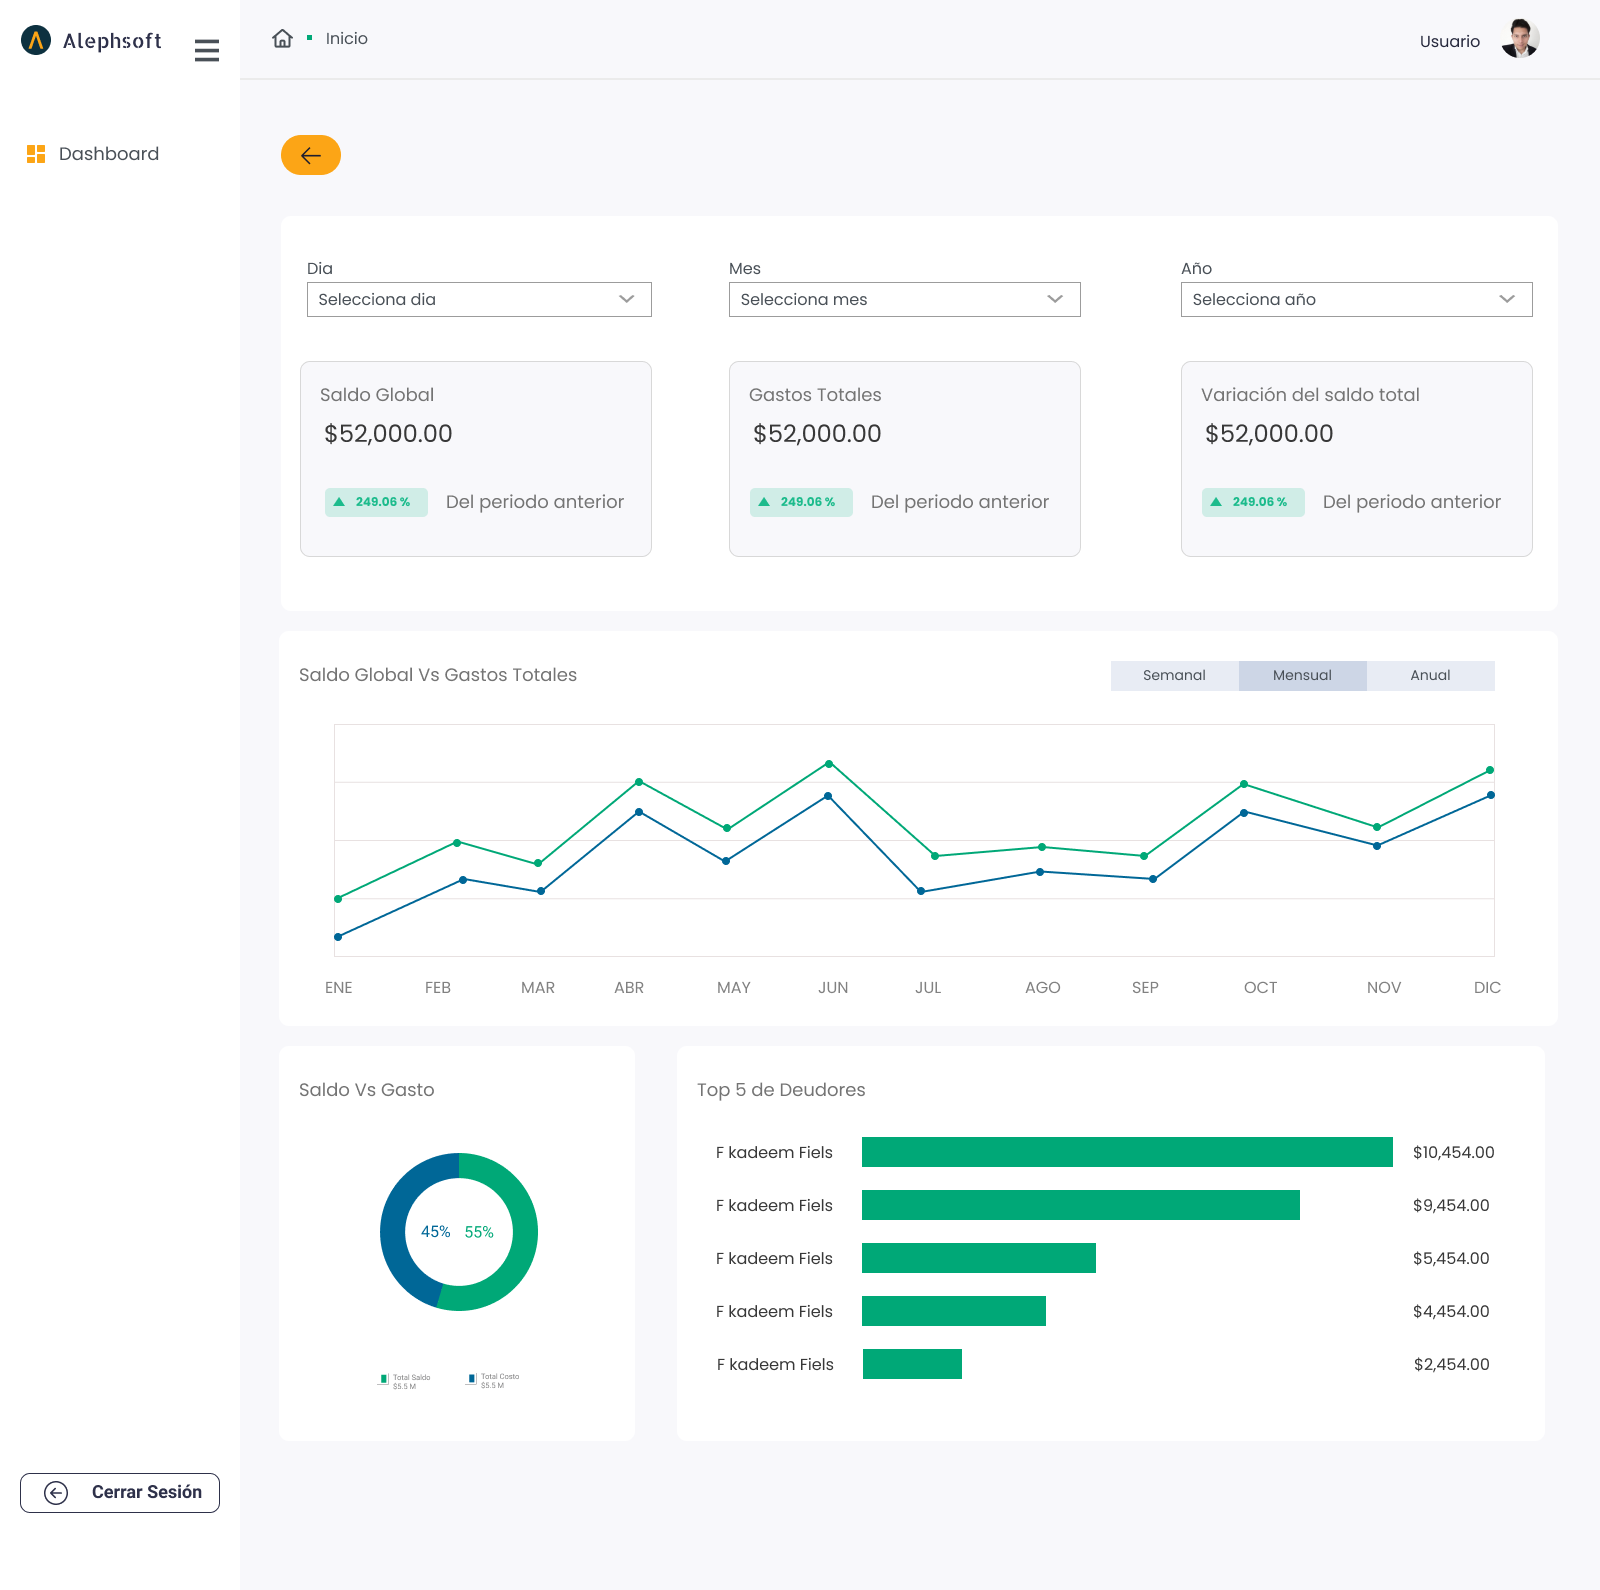Open the Selecciona dia dropdown
Screen dimensions: 1600x1590
479,299
